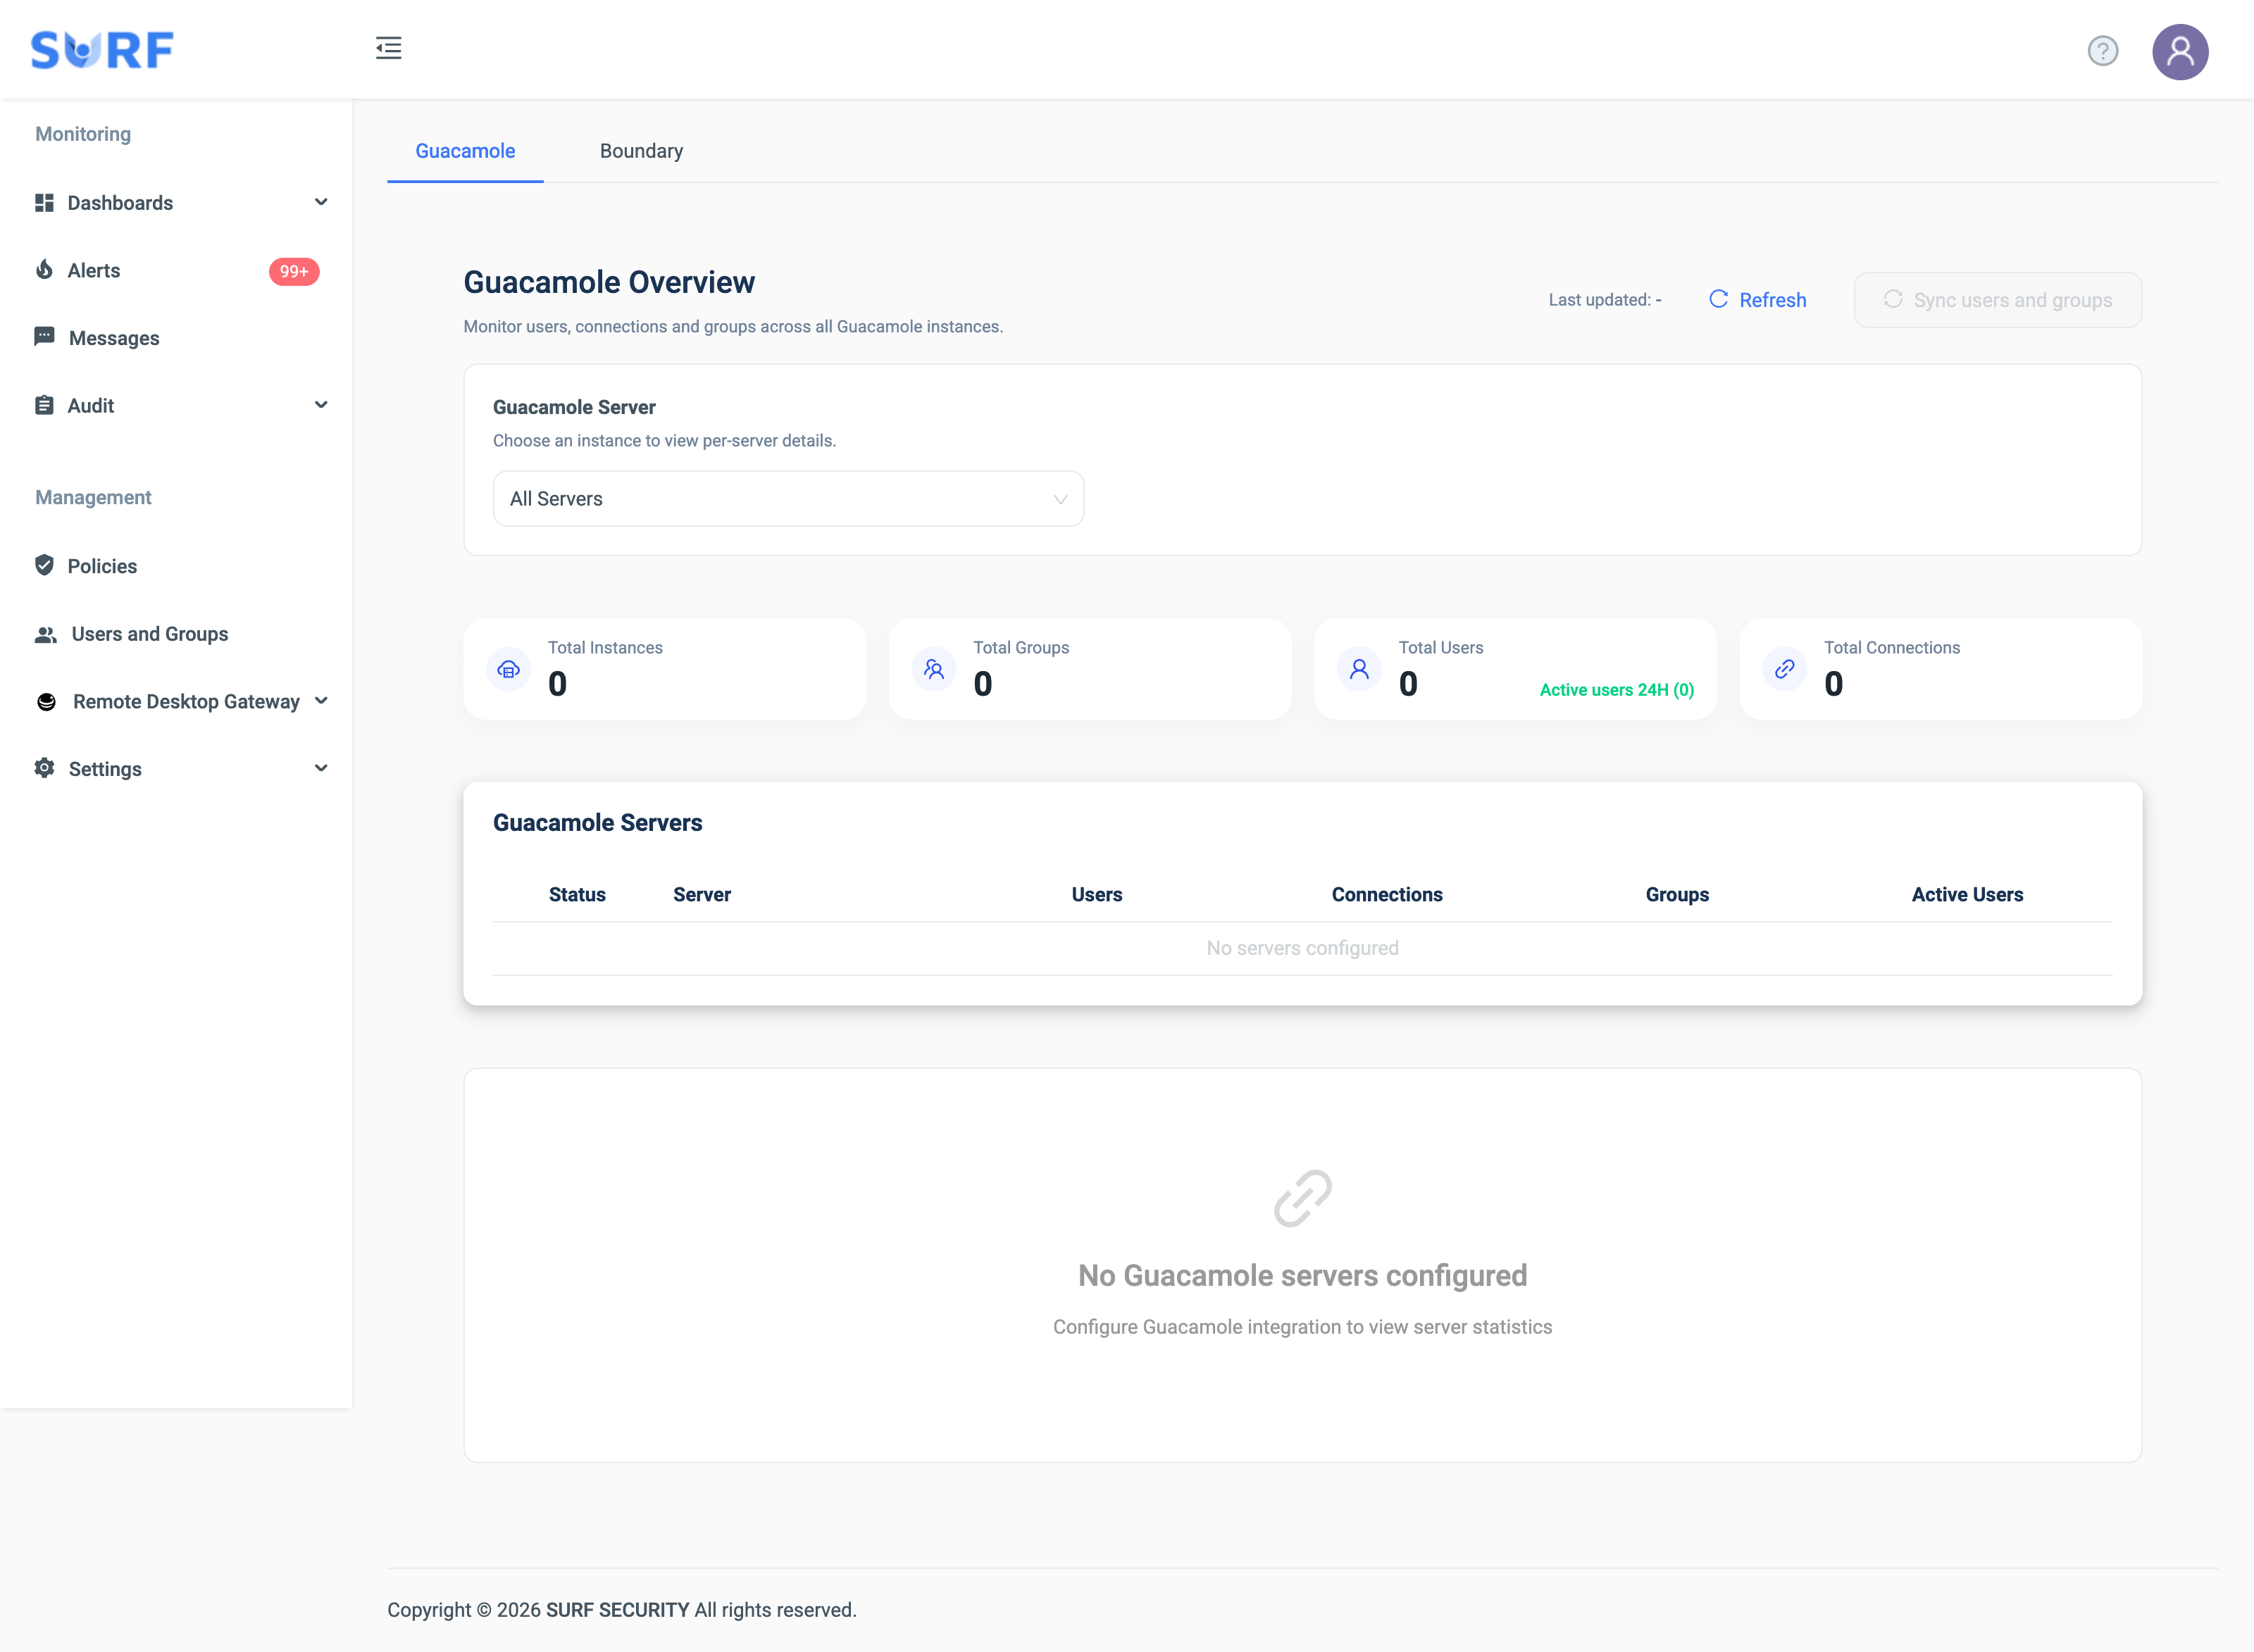Screen dimensions: 2254x1652
Task: Click the Users column header
Action: pyautogui.click(x=1097, y=895)
